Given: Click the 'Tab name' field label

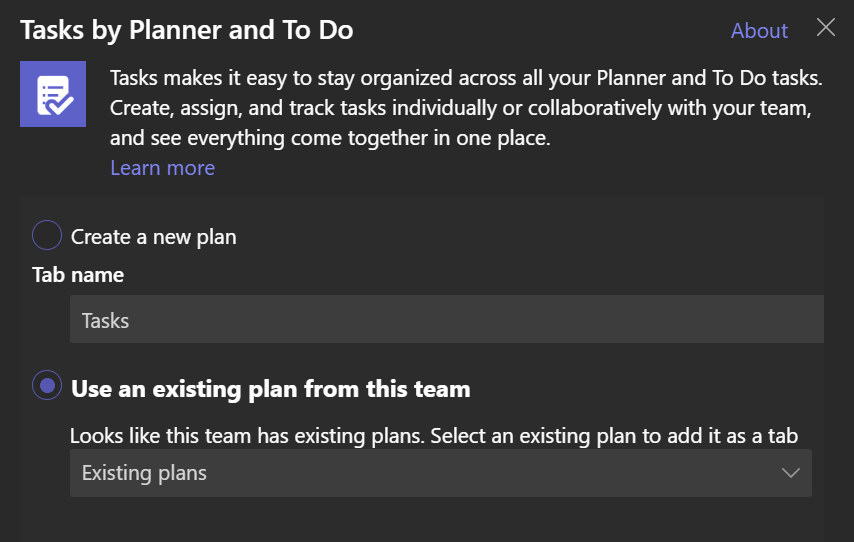Looking at the screenshot, I should [78, 275].
